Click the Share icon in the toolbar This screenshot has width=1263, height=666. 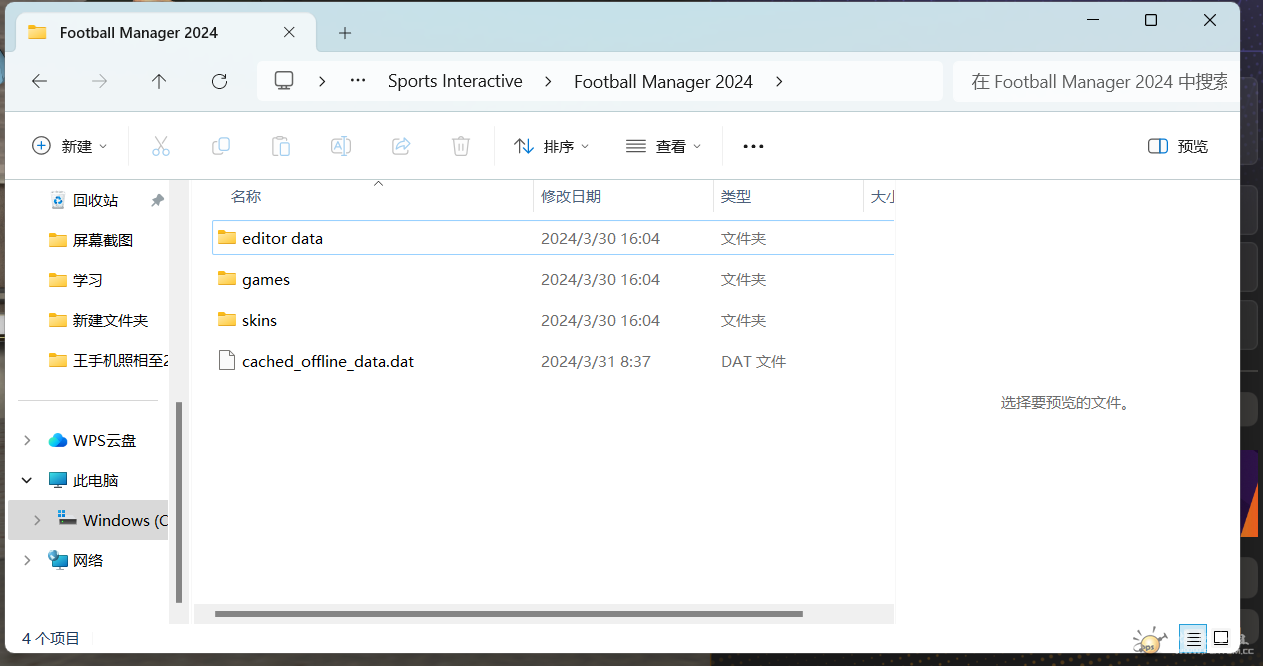(401, 146)
